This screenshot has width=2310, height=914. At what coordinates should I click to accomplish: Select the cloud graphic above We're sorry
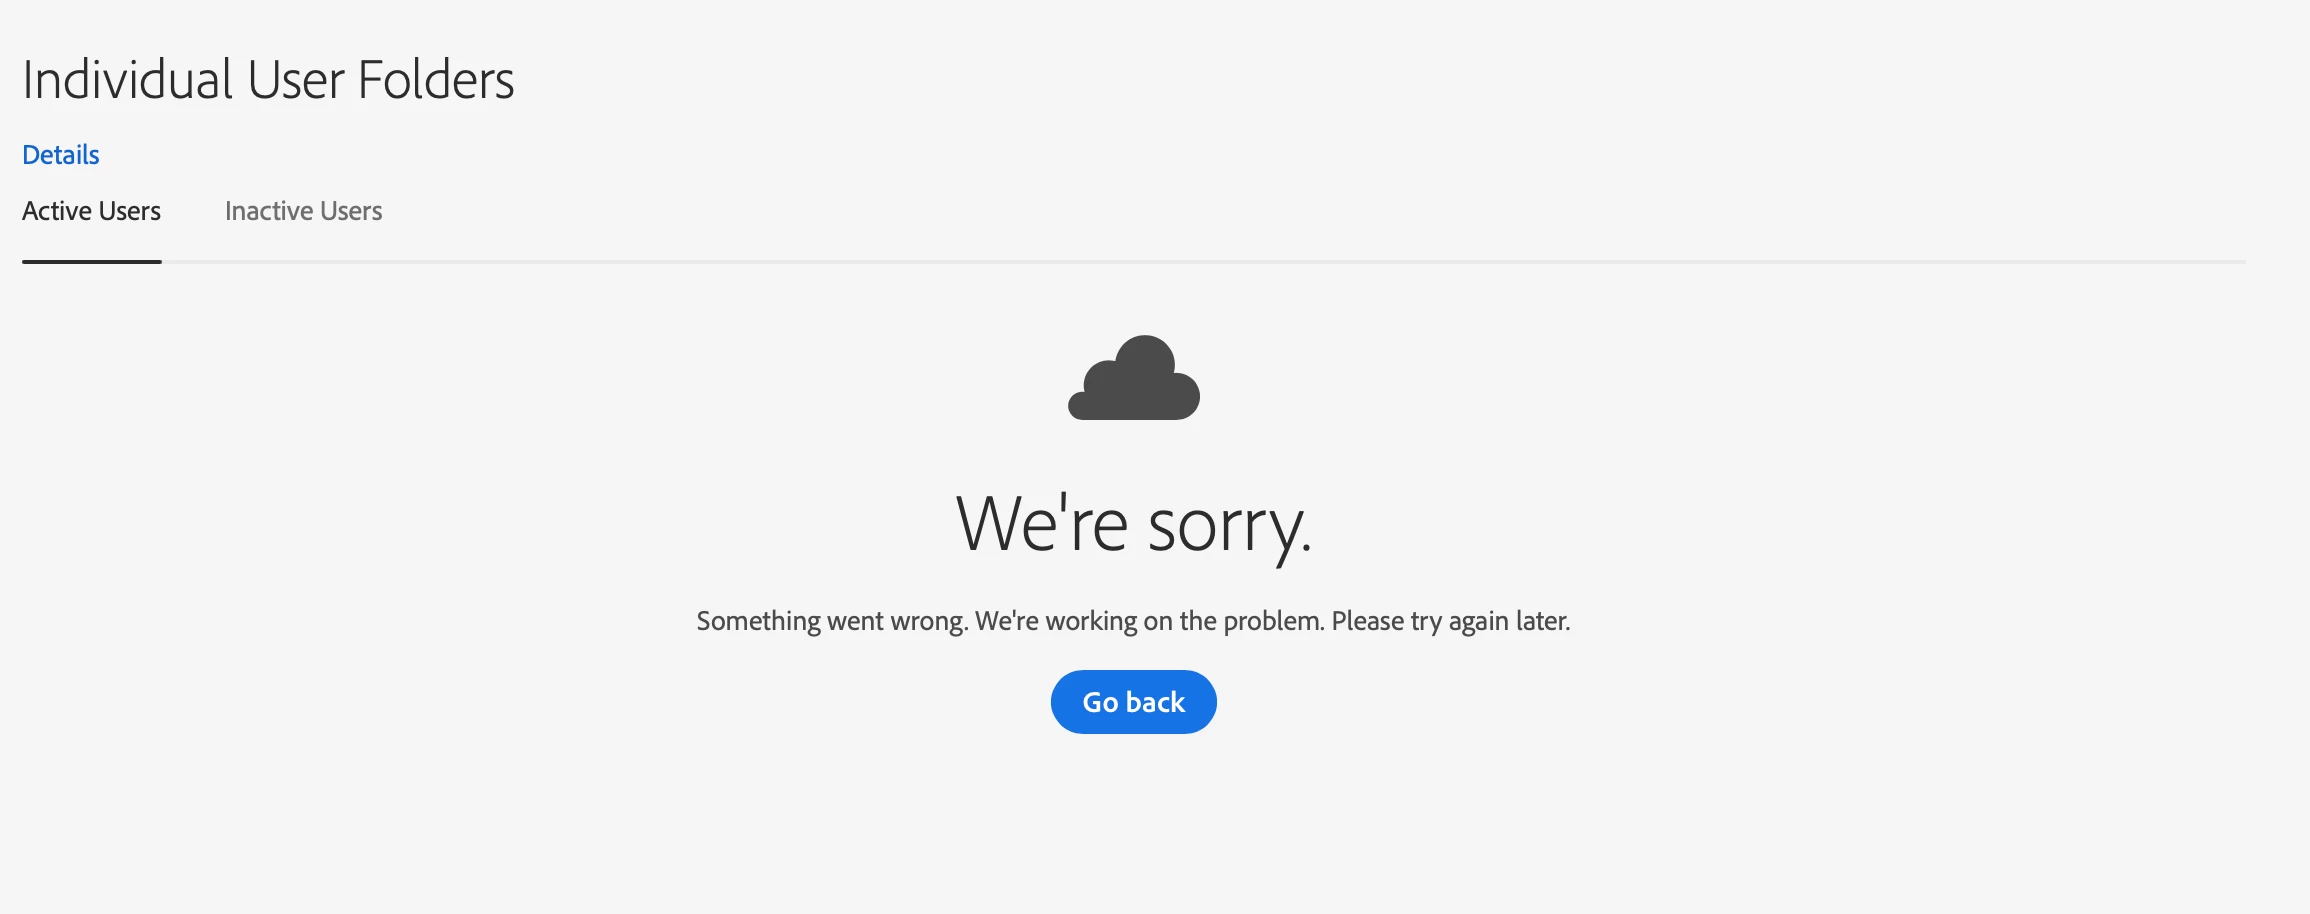[1134, 378]
